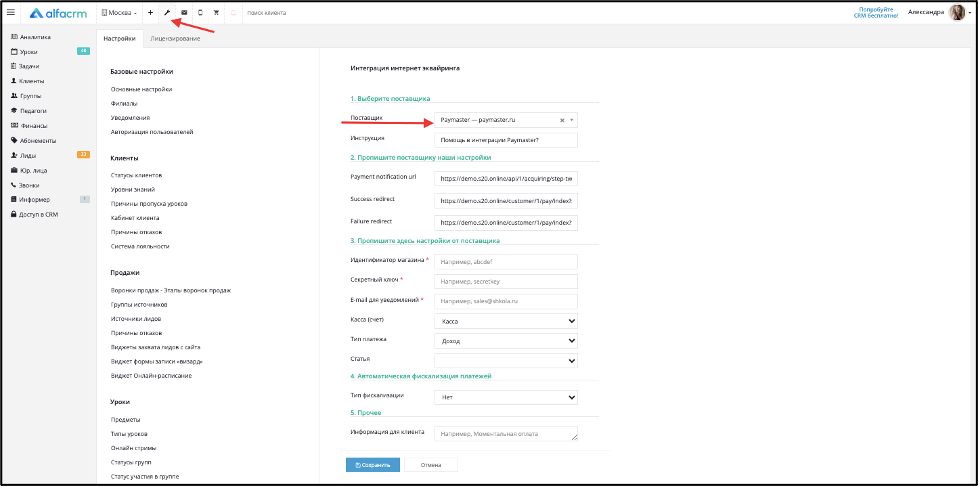979x487 pixels.
Task: Open the Тип фискализации dropdown
Action: 507,396
